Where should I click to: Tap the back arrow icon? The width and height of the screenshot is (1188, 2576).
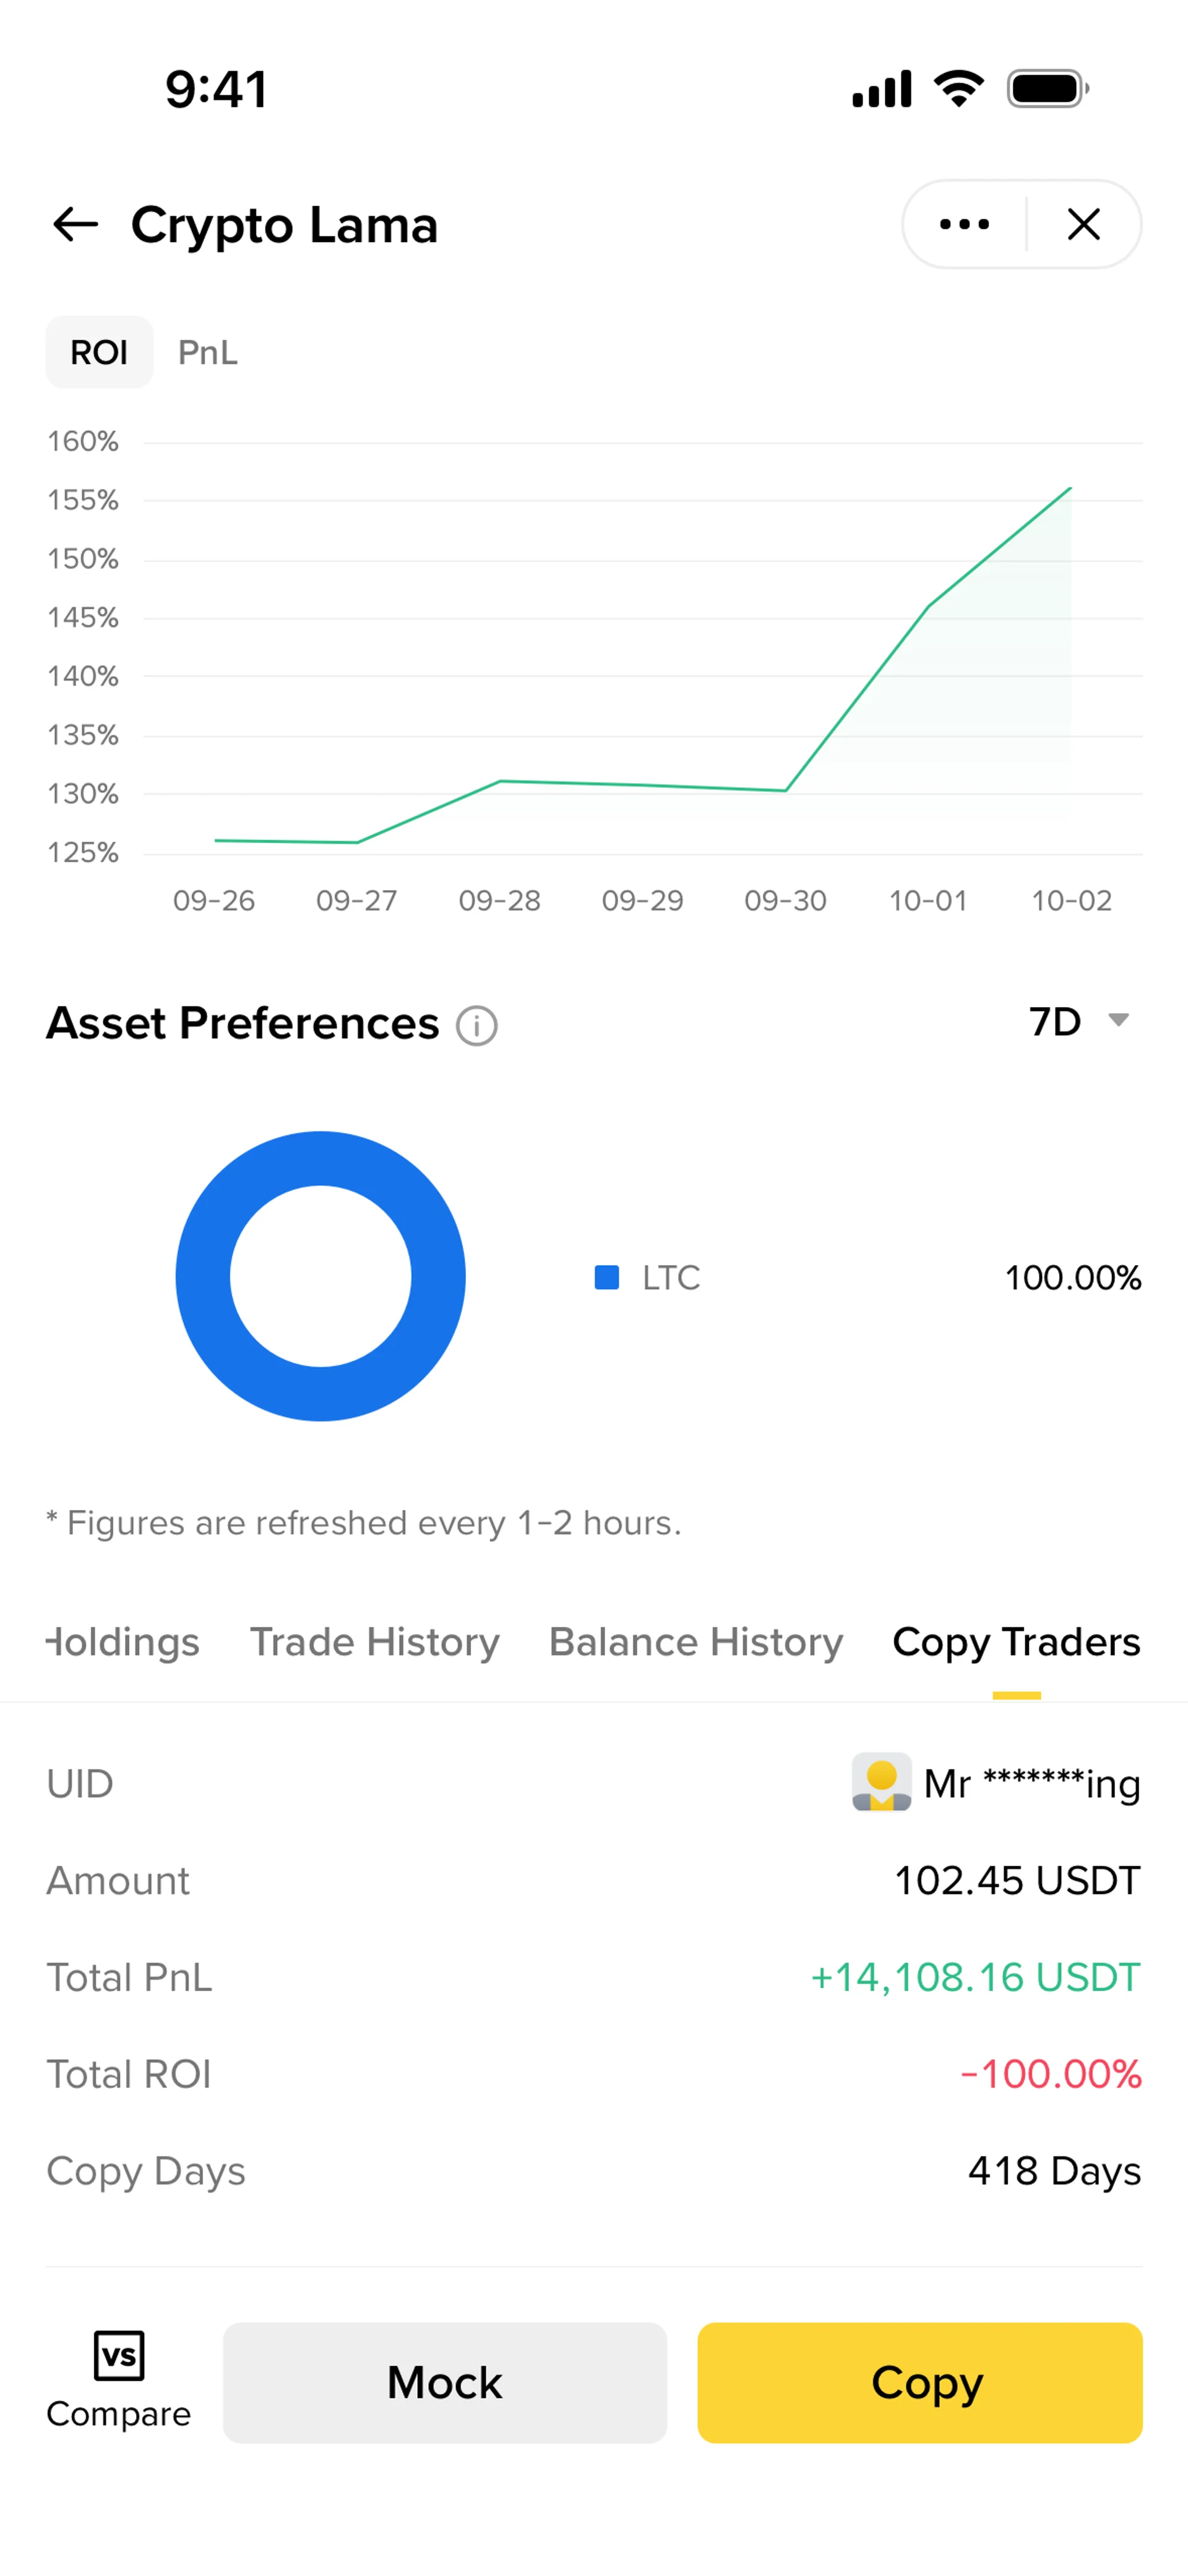(75, 224)
